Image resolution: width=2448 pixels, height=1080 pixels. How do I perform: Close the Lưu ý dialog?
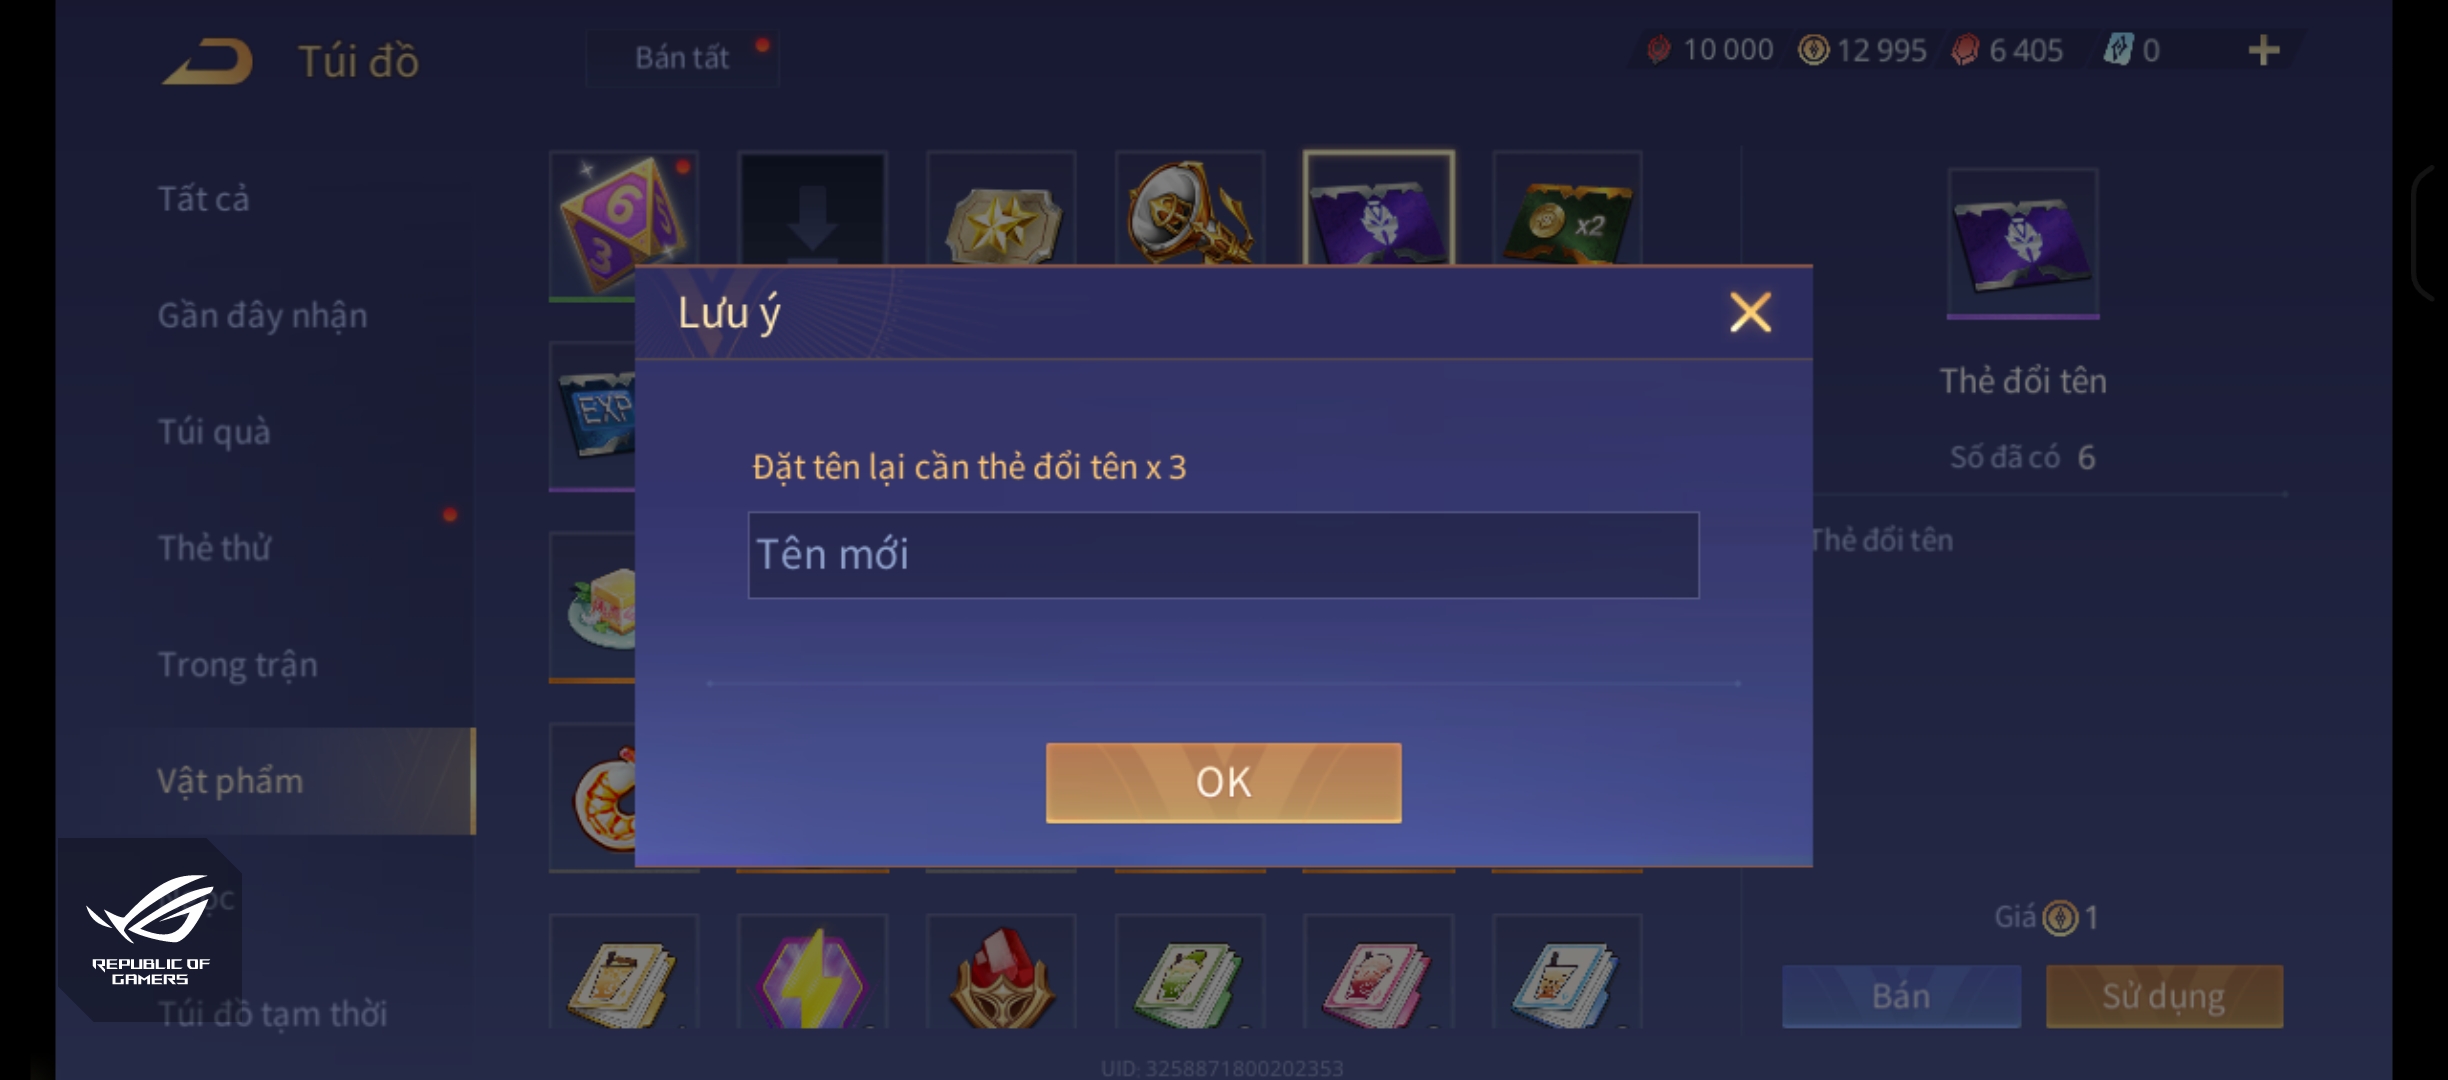click(1750, 313)
